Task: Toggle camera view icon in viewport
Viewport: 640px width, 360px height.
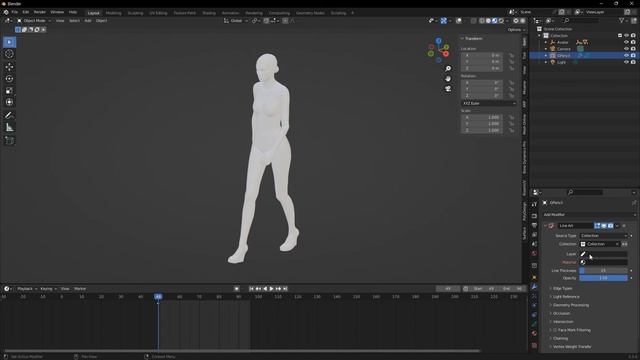Action: point(448,89)
